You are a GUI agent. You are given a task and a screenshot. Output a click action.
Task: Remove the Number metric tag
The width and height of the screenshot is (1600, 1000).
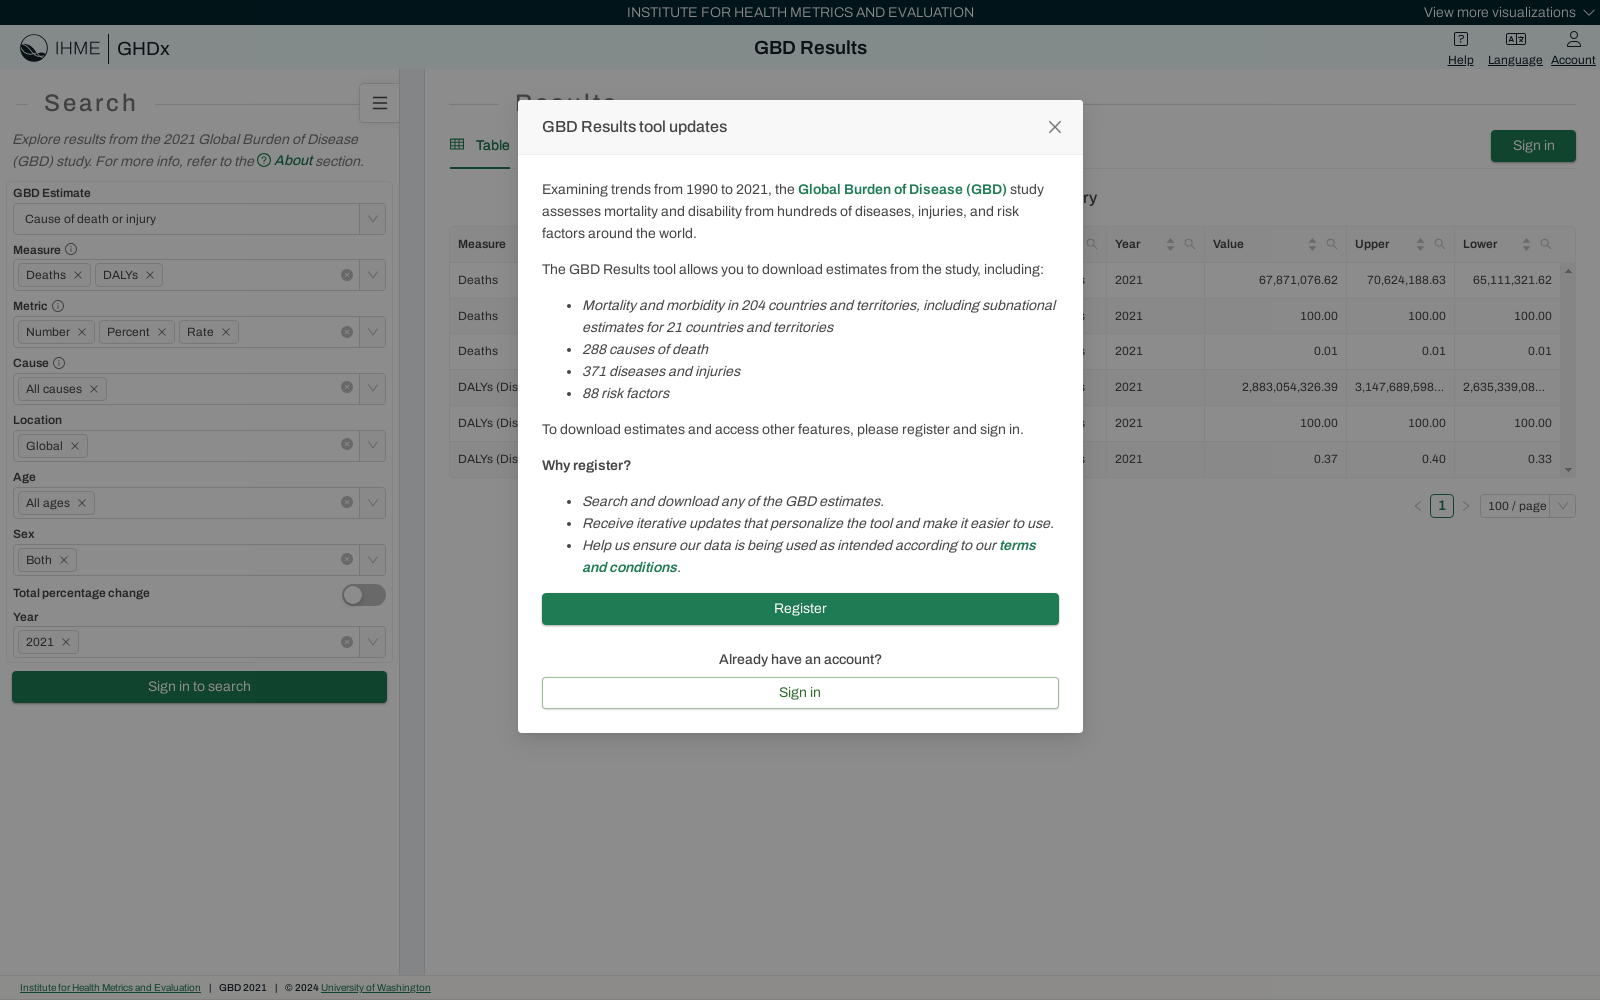[82, 332]
